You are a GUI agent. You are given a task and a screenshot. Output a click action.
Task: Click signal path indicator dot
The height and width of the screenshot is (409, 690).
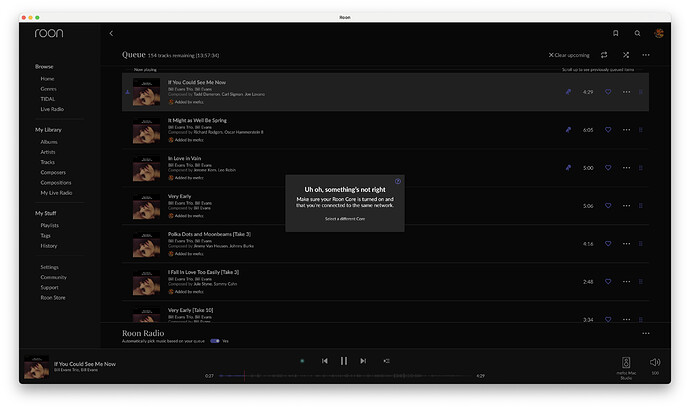[x=302, y=361]
